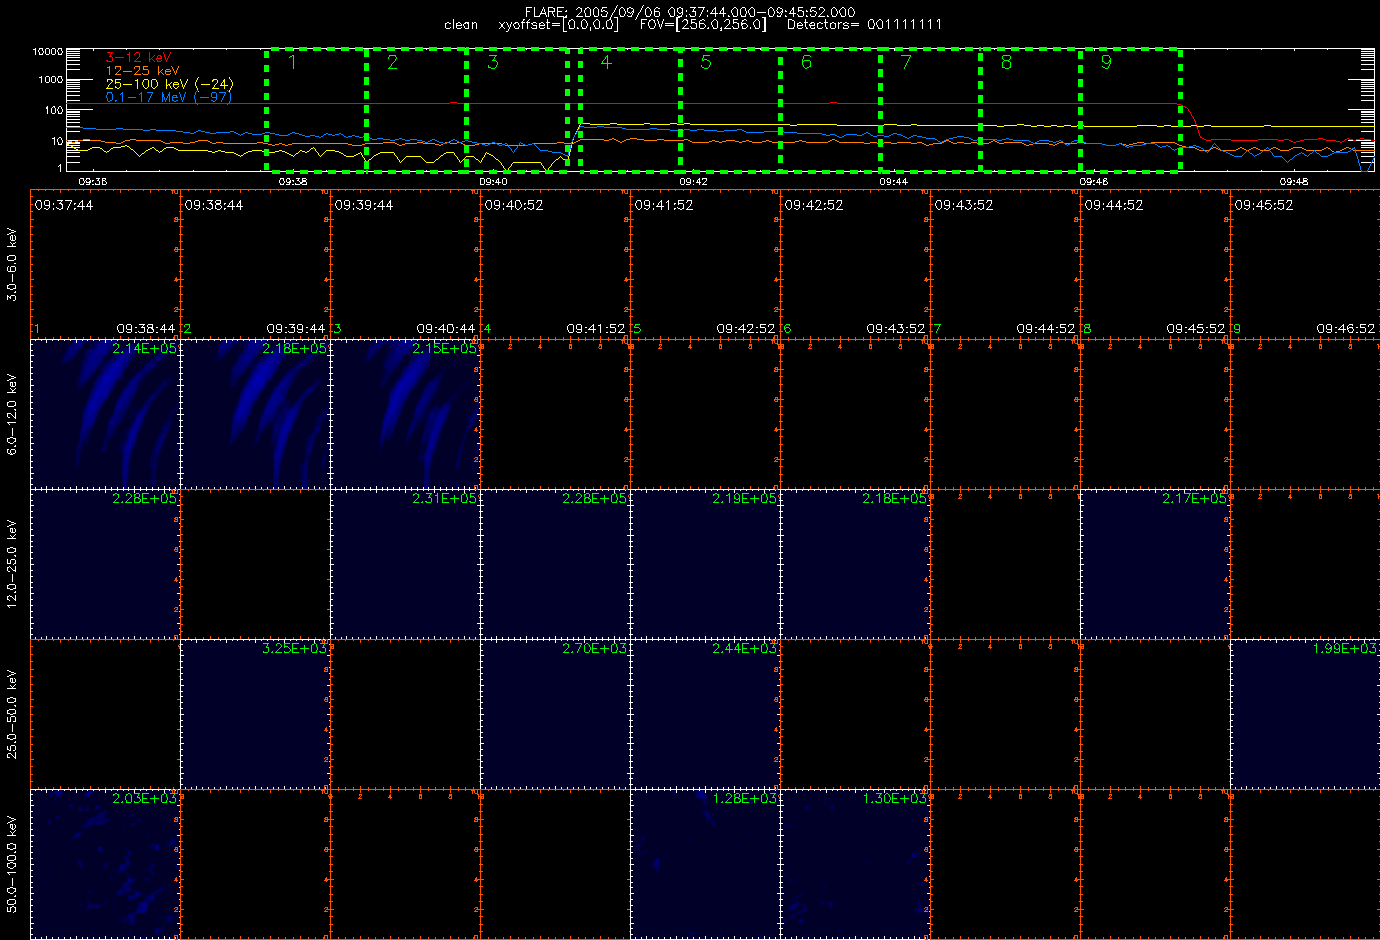The width and height of the screenshot is (1380, 940).
Task: Click the 09:48 tick label on time axis
Action: 1294,182
